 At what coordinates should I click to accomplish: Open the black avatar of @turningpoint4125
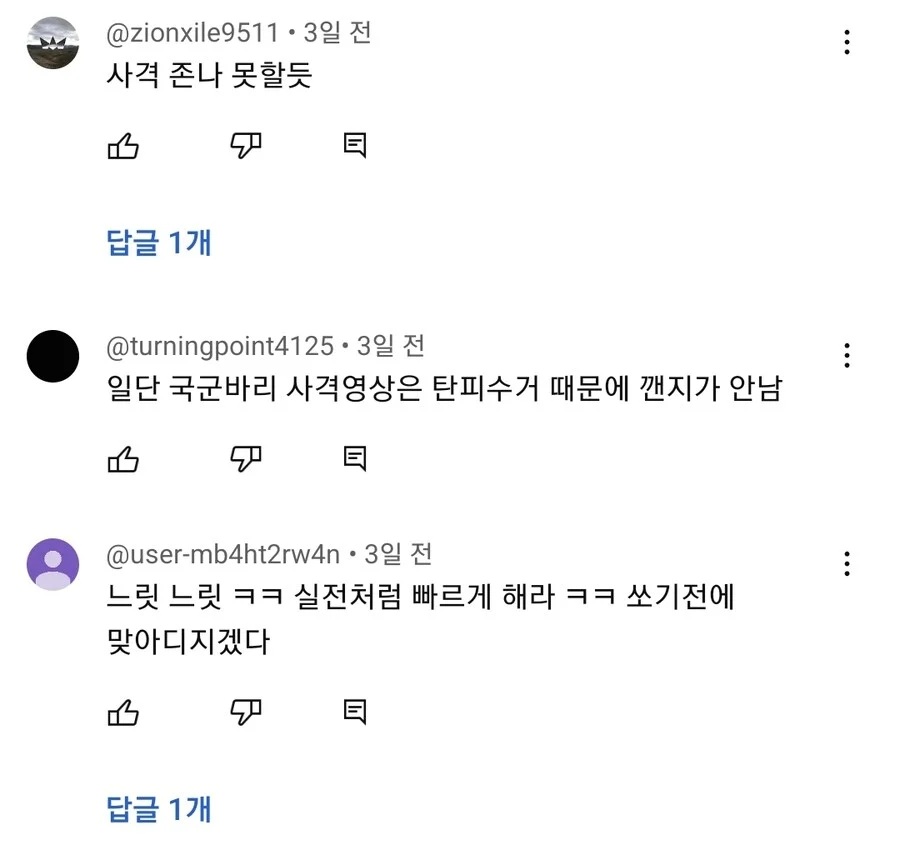[52, 356]
